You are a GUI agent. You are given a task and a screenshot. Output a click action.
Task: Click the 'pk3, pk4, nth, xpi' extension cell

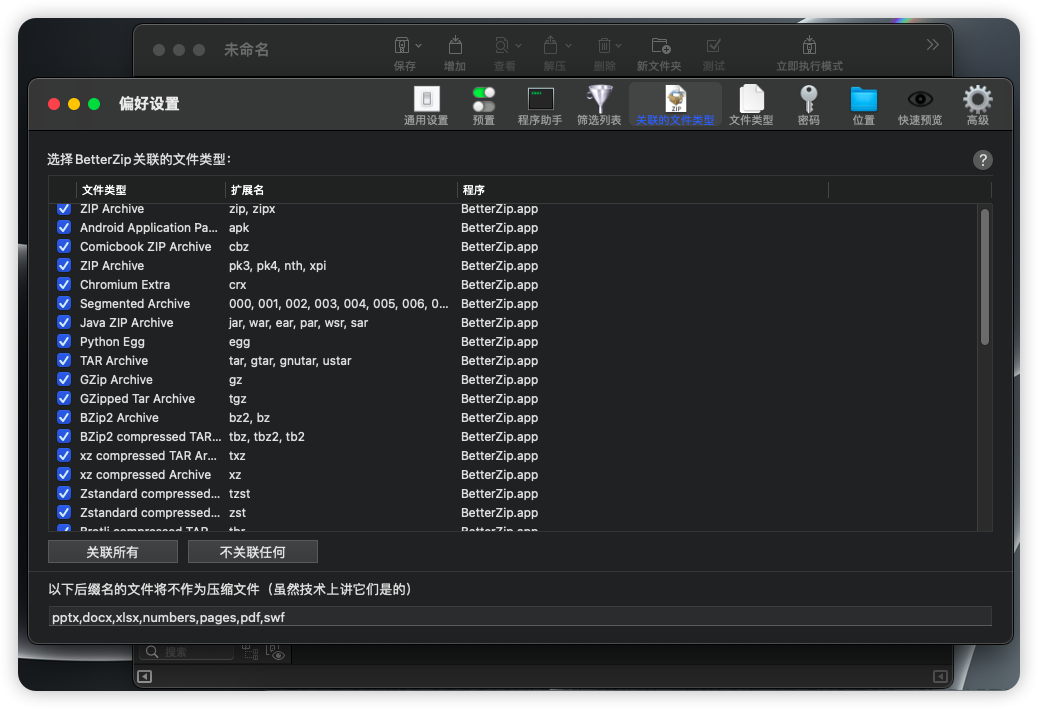(x=277, y=265)
